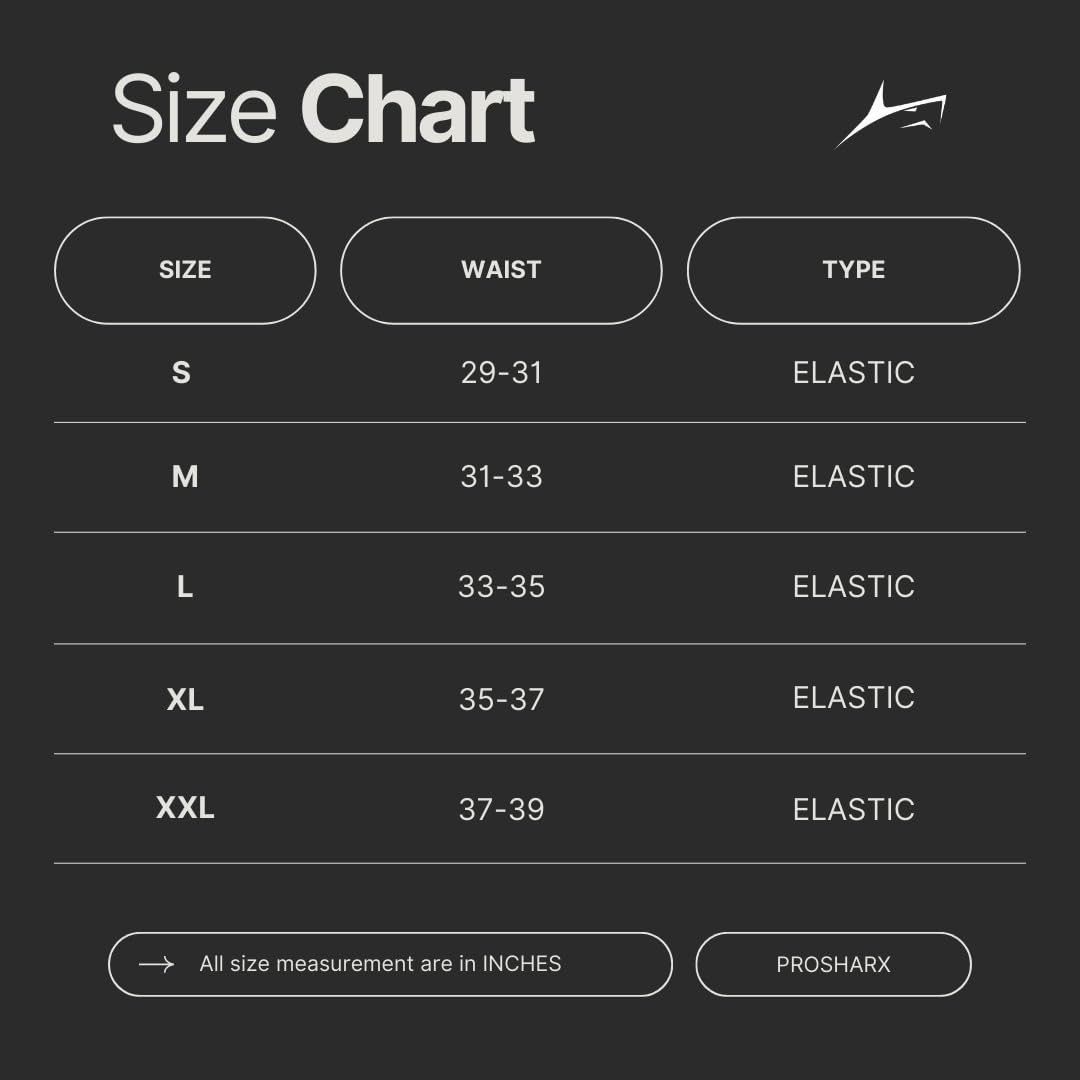
Task: Click the PROSHARX brand button
Action: (x=833, y=964)
